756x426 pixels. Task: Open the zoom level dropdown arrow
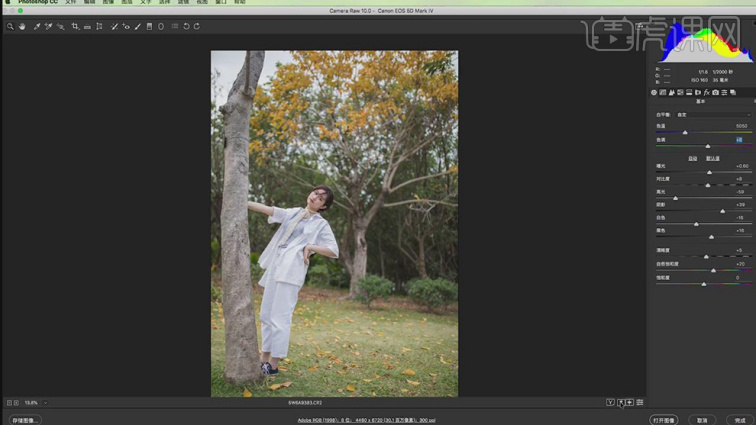45,403
